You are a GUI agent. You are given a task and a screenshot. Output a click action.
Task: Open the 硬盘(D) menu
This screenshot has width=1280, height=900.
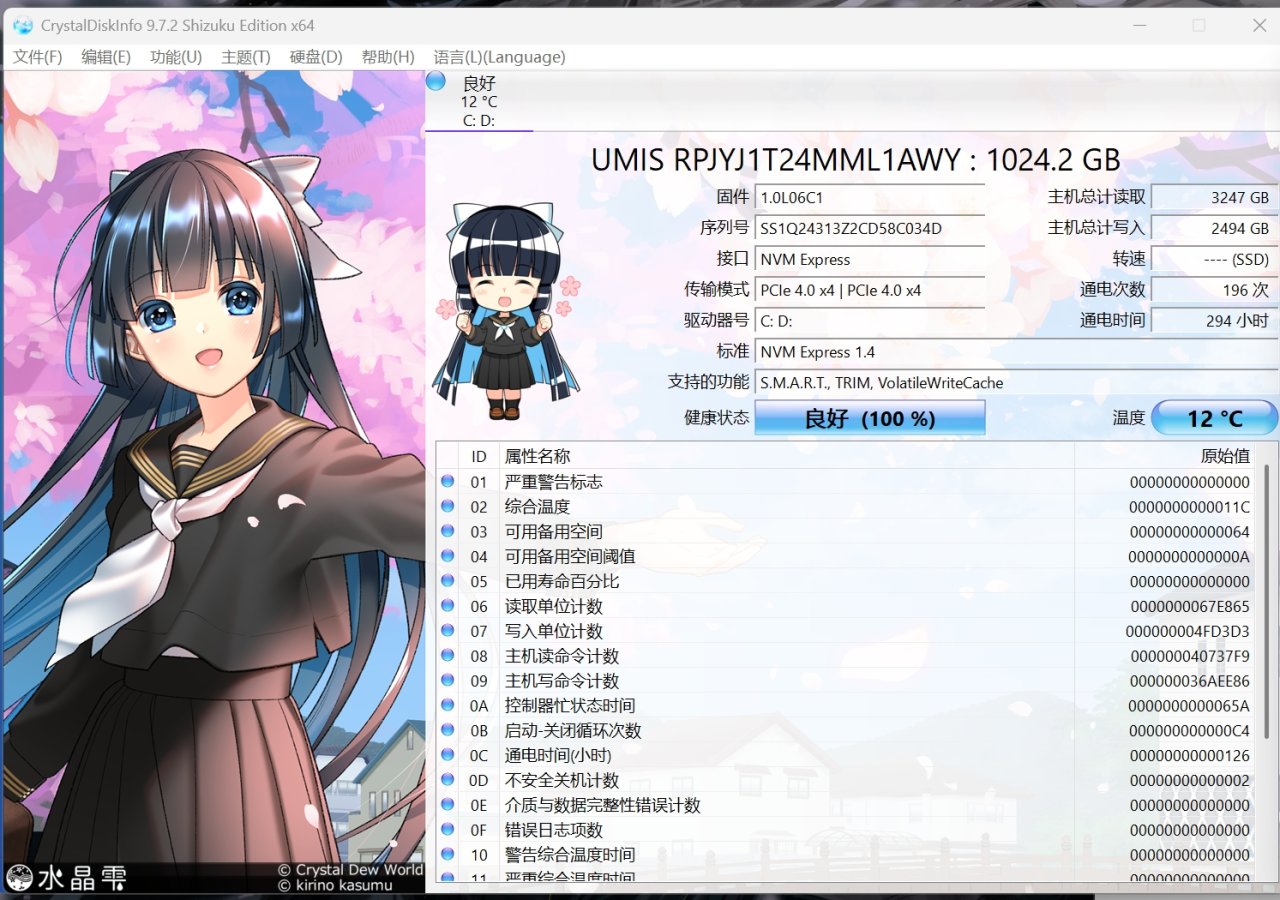(316, 57)
